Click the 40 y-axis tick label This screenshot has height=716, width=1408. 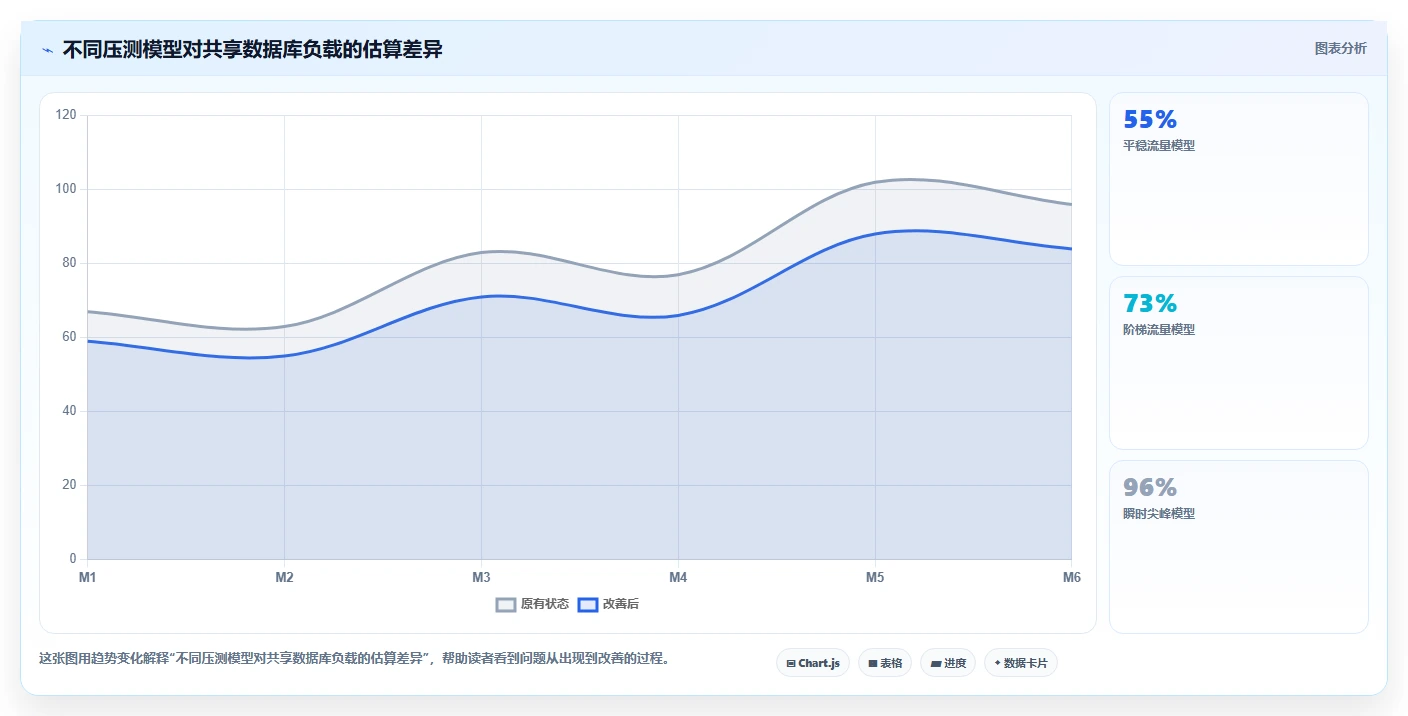coord(69,411)
